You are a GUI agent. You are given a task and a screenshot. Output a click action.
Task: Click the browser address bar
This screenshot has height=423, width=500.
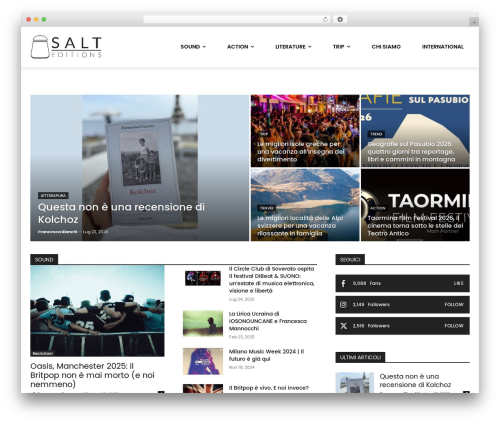(x=237, y=19)
